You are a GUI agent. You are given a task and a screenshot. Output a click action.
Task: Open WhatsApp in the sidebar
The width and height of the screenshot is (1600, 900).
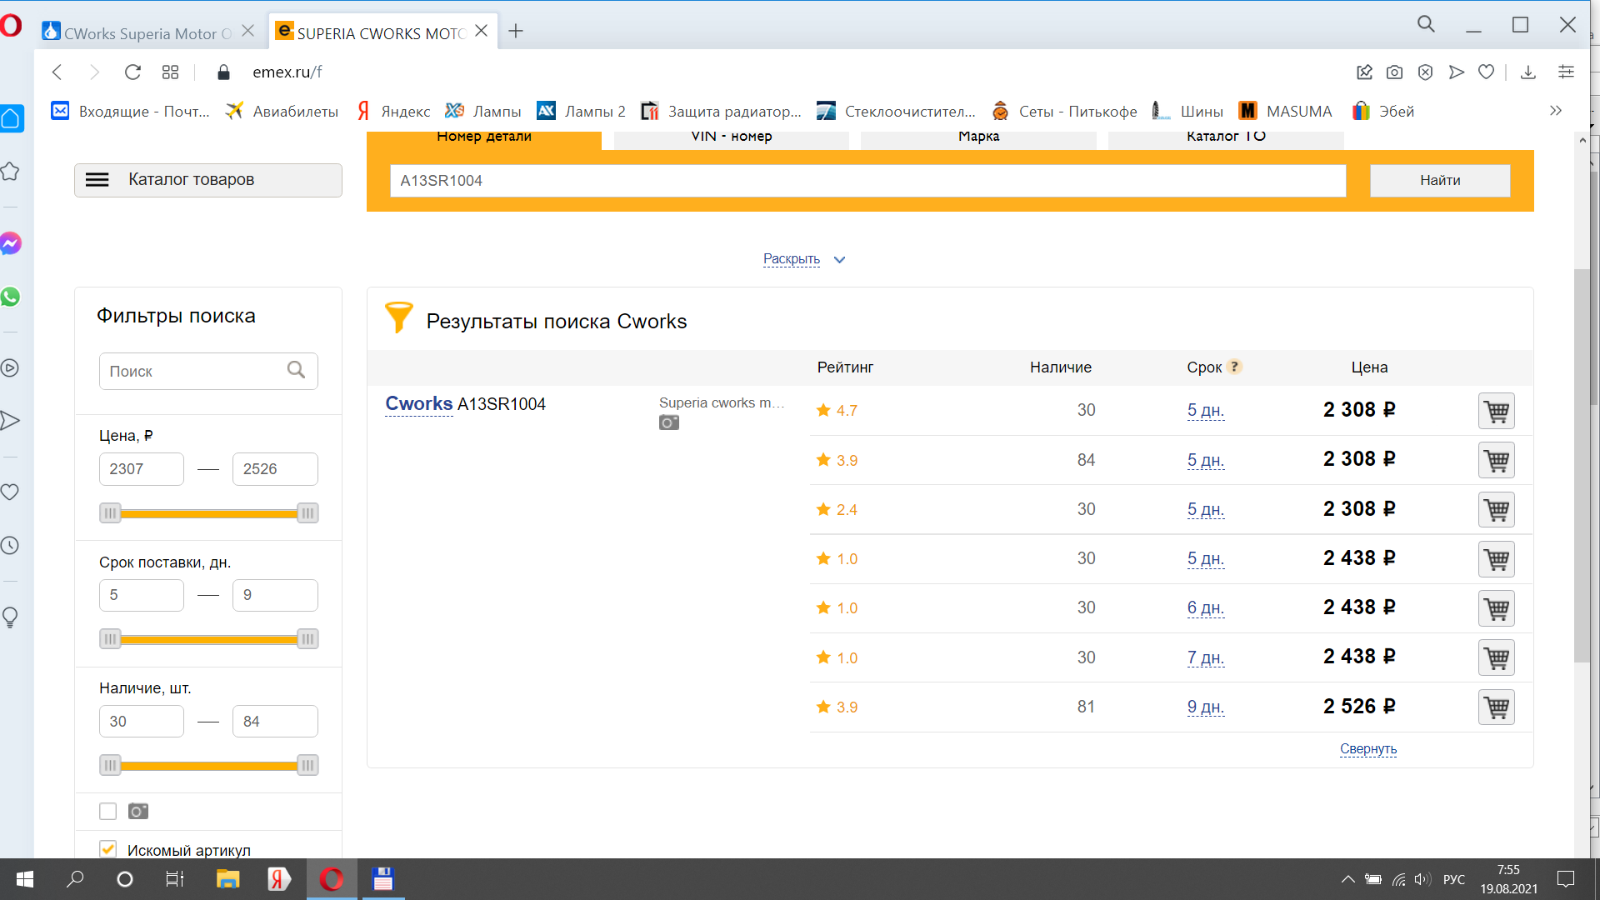[x=11, y=297]
